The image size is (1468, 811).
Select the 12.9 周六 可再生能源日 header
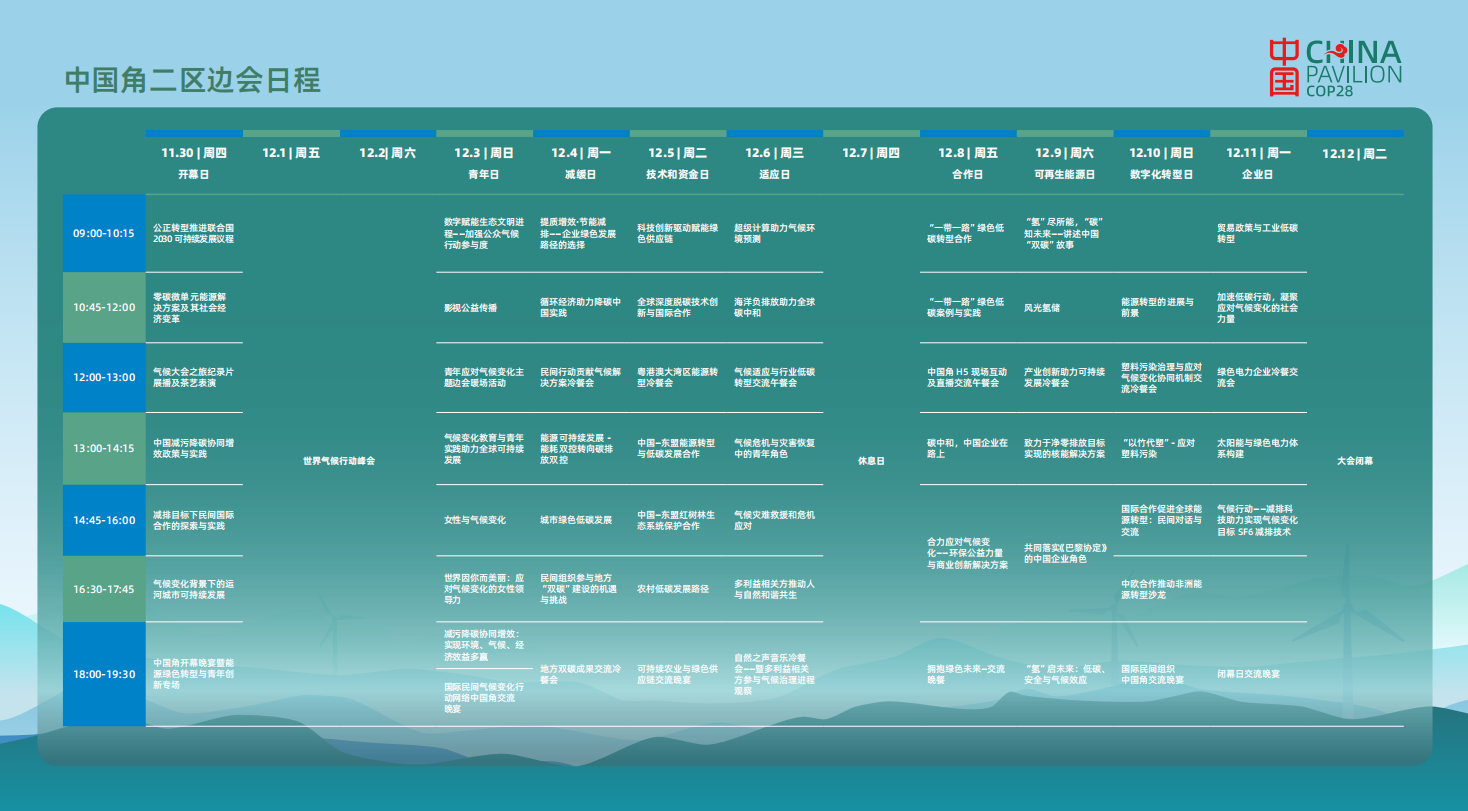(x=1064, y=162)
